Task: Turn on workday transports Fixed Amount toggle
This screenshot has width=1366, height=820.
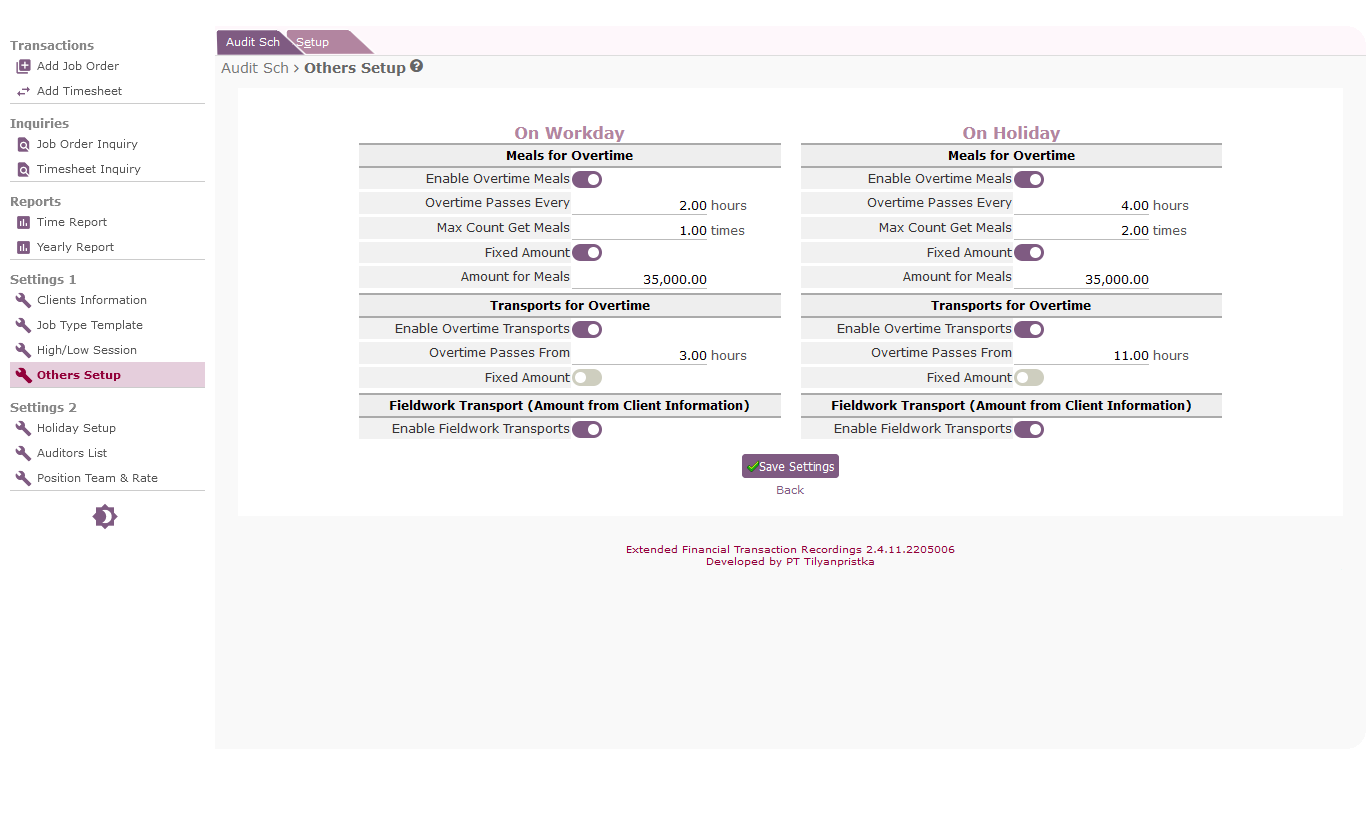Action: click(x=587, y=378)
